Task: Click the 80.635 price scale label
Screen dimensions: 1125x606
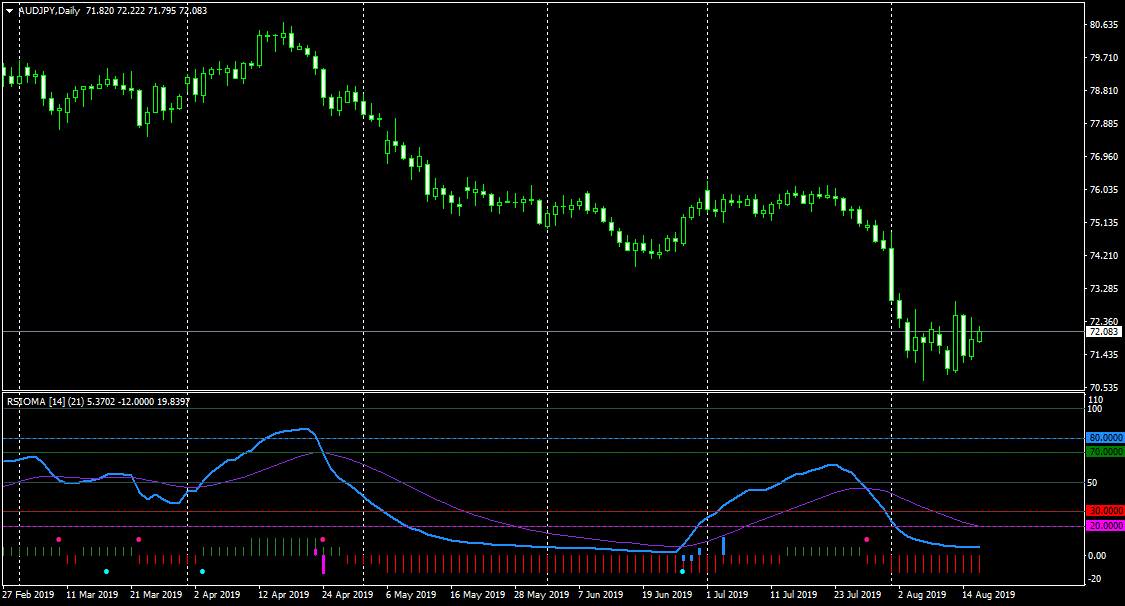Action: coord(1103,25)
